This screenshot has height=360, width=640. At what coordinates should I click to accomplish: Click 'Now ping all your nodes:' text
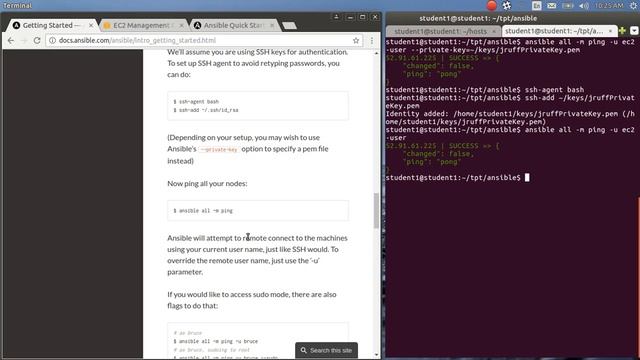207,183
